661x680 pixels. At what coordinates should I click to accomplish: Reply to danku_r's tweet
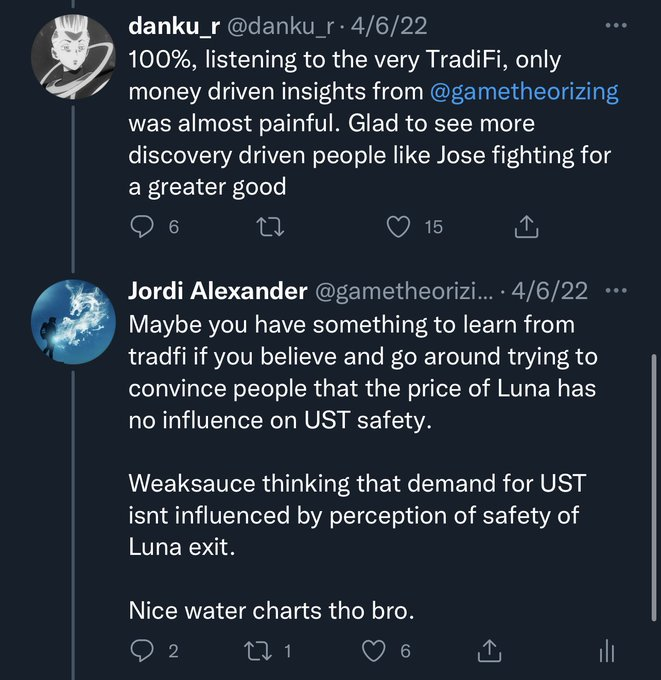point(141,227)
